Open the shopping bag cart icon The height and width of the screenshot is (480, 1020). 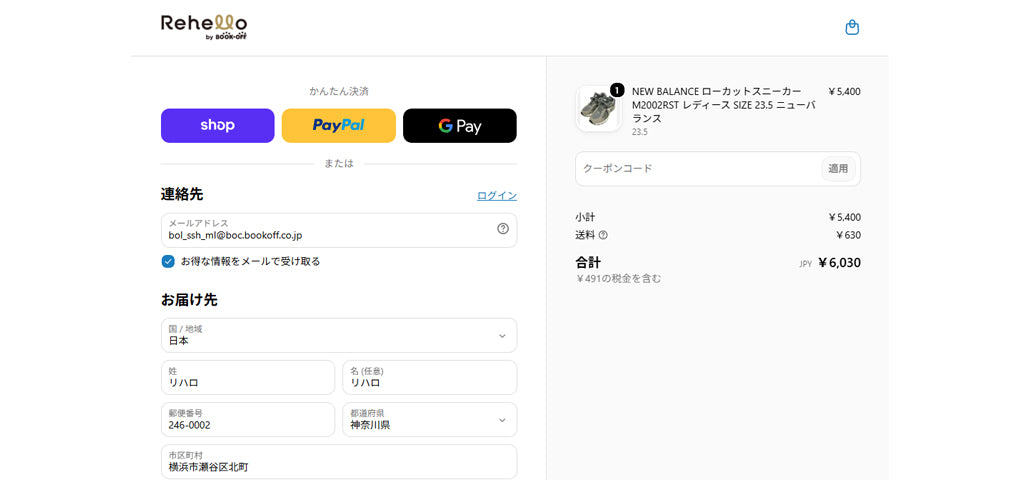(852, 28)
